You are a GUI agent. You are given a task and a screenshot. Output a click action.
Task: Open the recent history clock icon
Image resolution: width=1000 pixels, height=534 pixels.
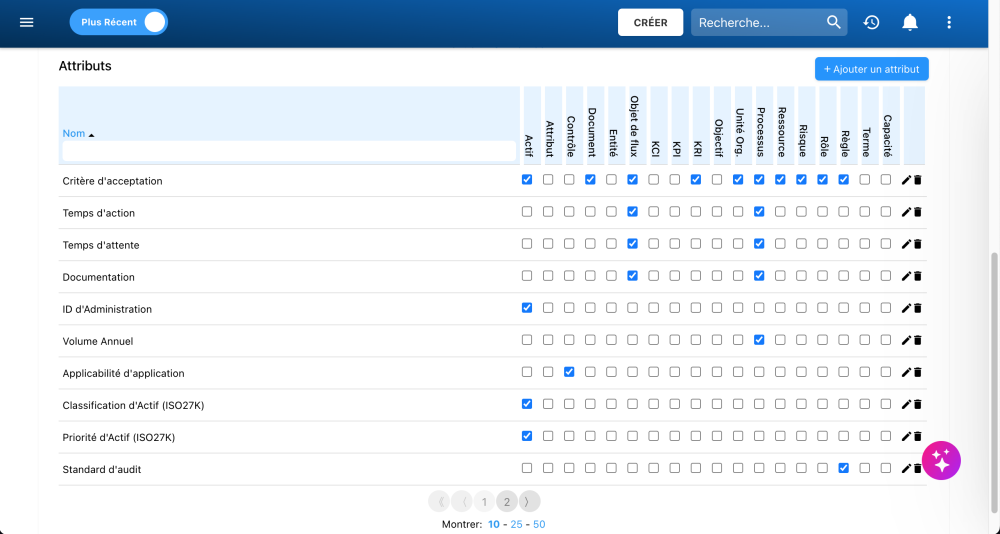click(x=871, y=22)
